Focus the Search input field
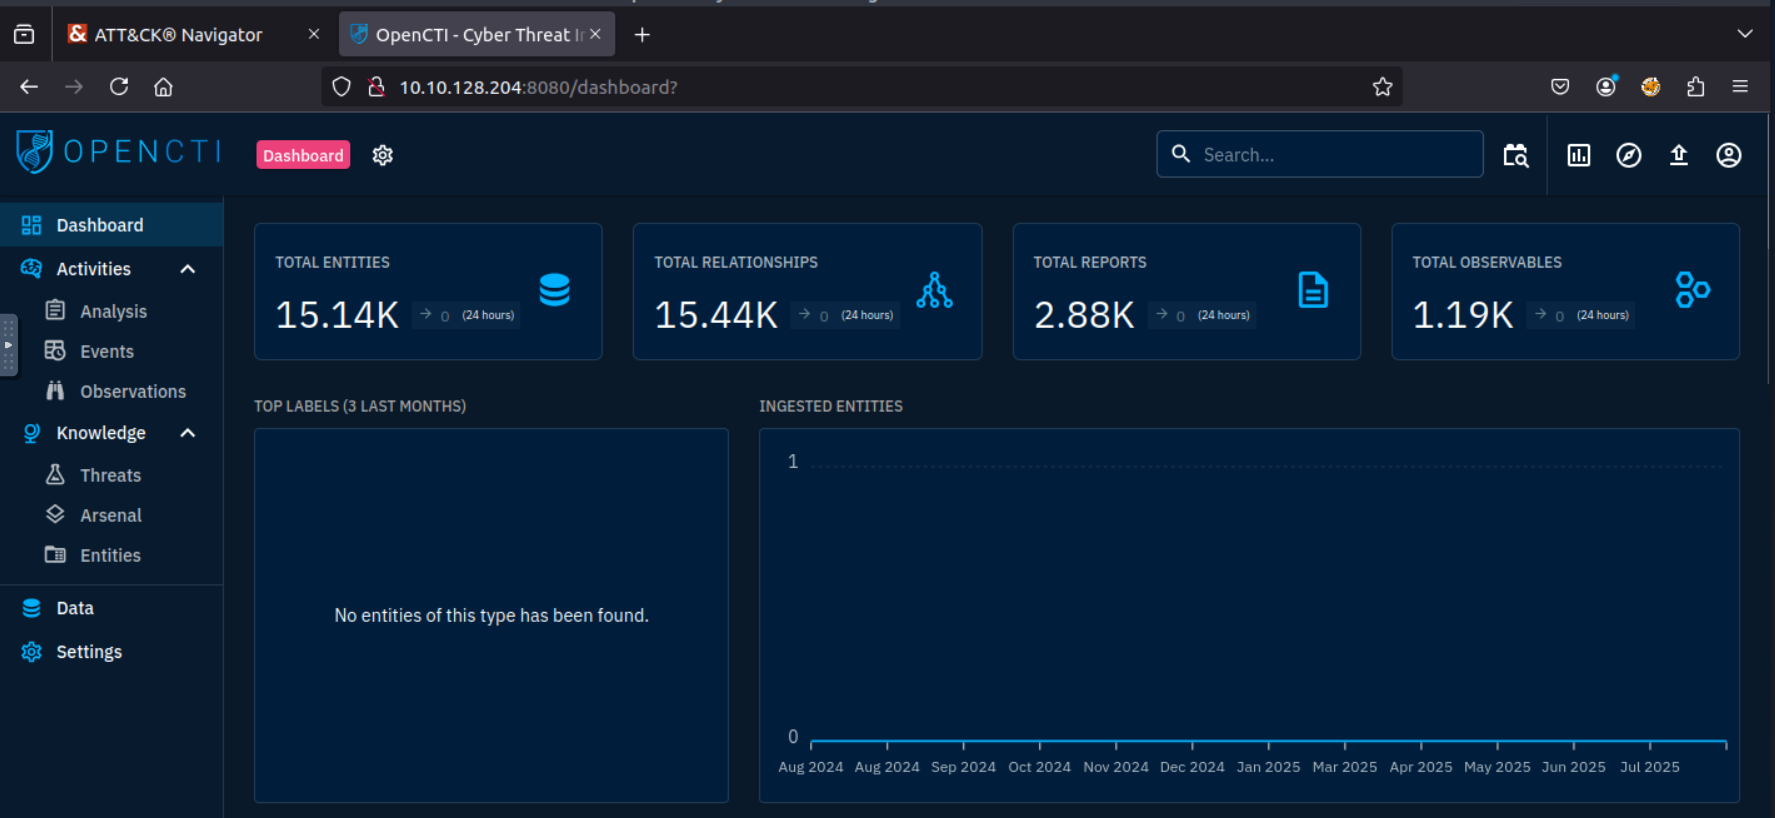The image size is (1775, 818). tap(1320, 154)
